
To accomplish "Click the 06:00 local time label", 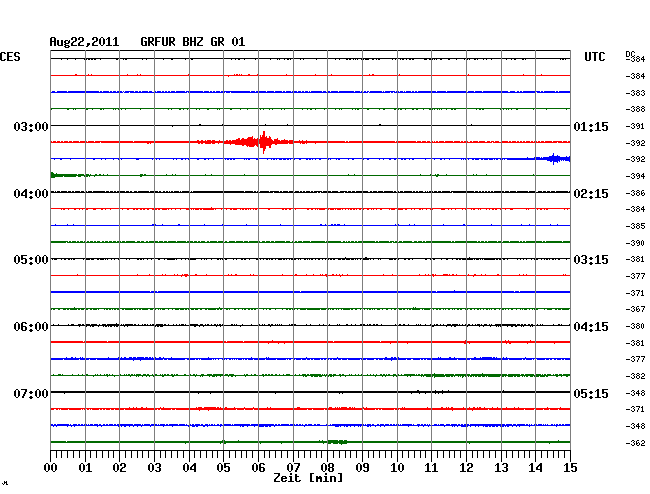I will click(x=31, y=327).
